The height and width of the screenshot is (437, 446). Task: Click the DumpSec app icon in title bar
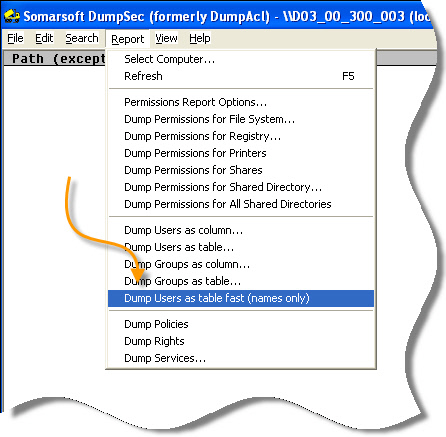pos(12,16)
